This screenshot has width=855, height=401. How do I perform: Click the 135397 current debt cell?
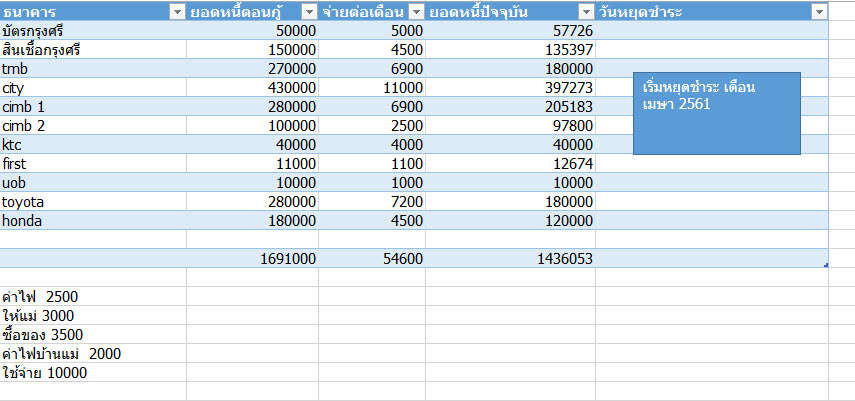[510, 50]
